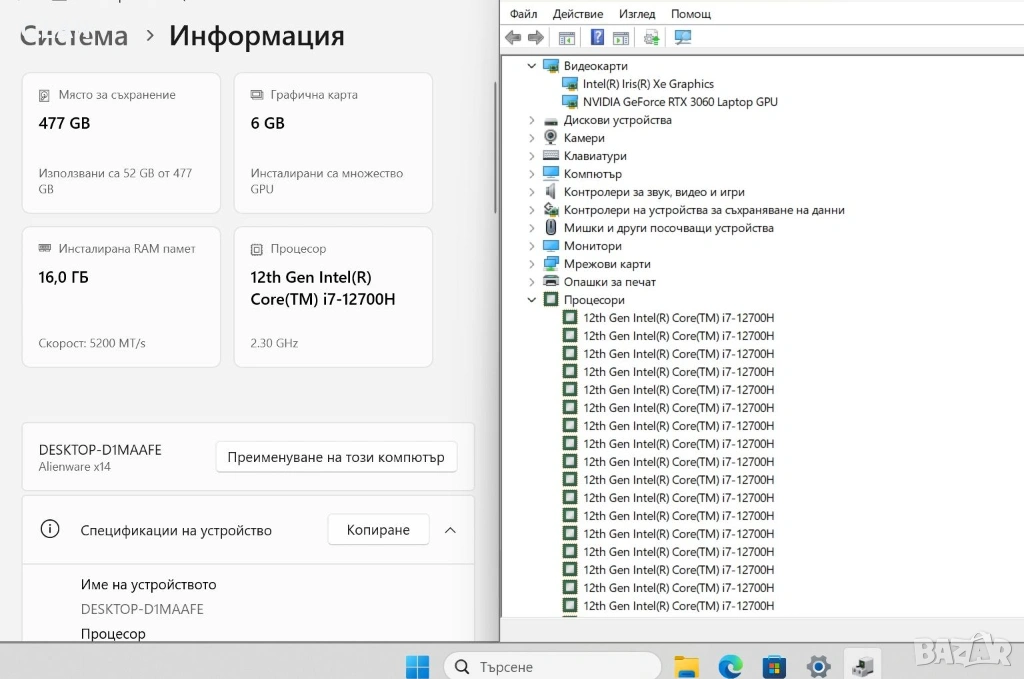Collapse the Процесори category
The height and width of the screenshot is (679, 1024).
532,300
